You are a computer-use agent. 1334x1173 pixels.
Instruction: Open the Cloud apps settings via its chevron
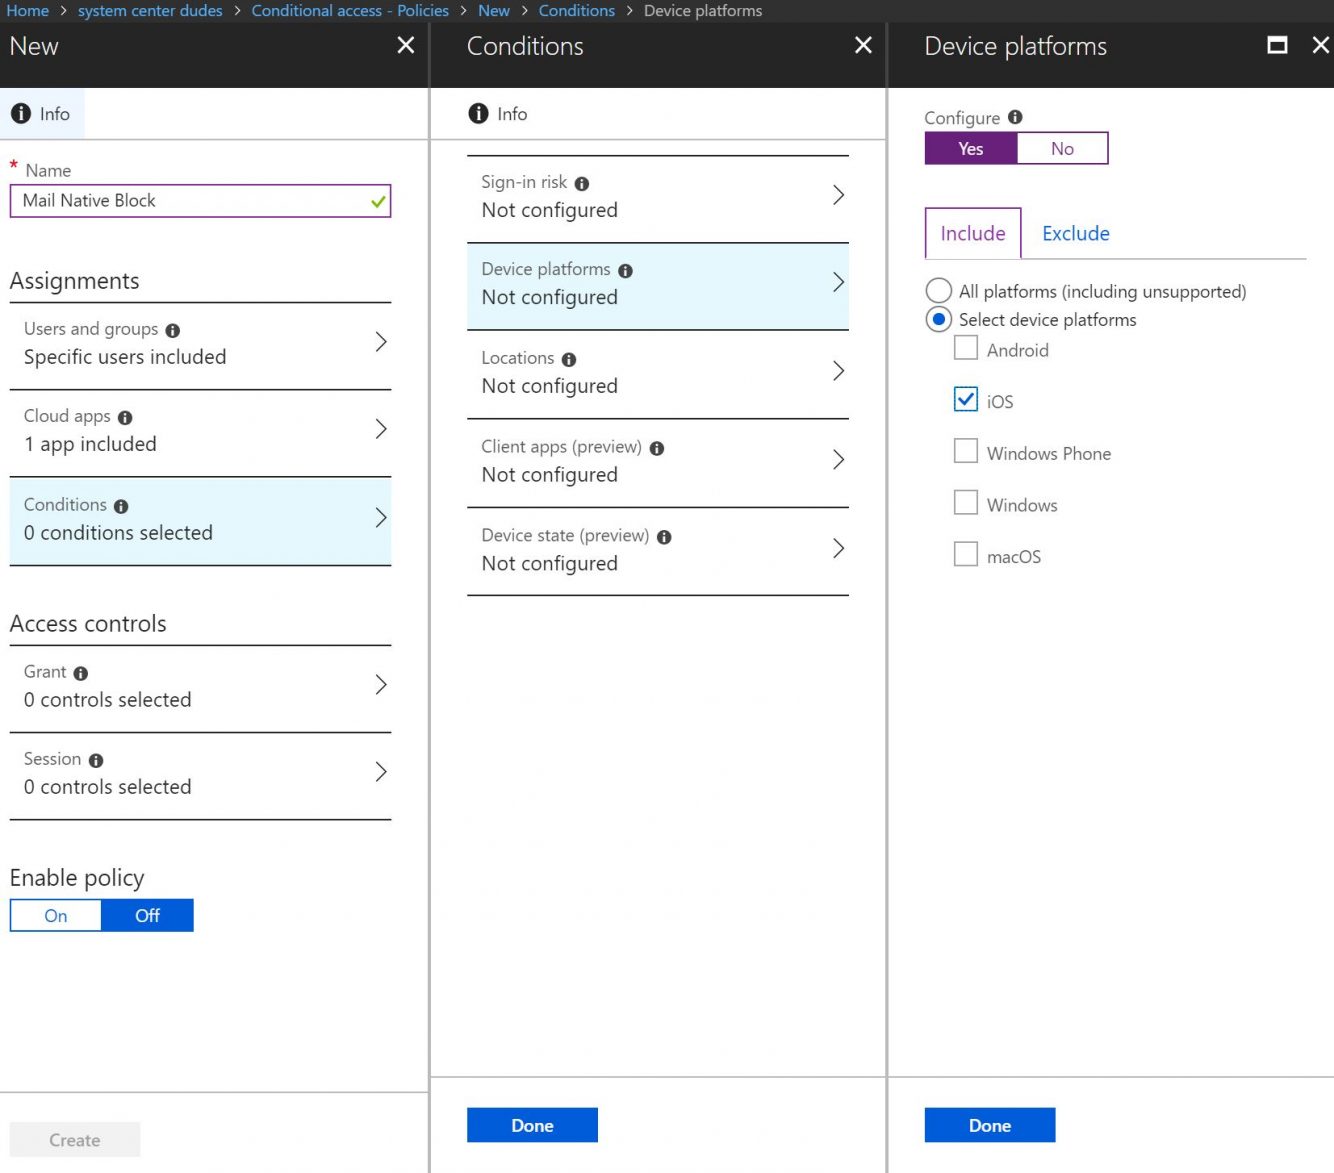tap(381, 429)
